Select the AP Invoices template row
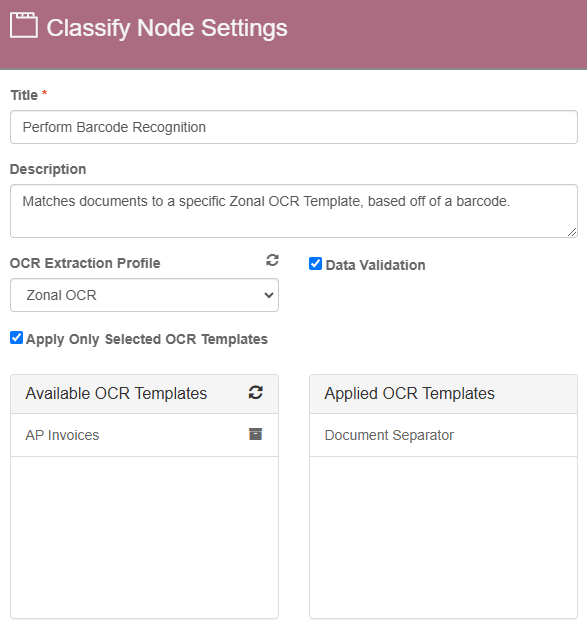587x628 pixels. click(x=144, y=435)
